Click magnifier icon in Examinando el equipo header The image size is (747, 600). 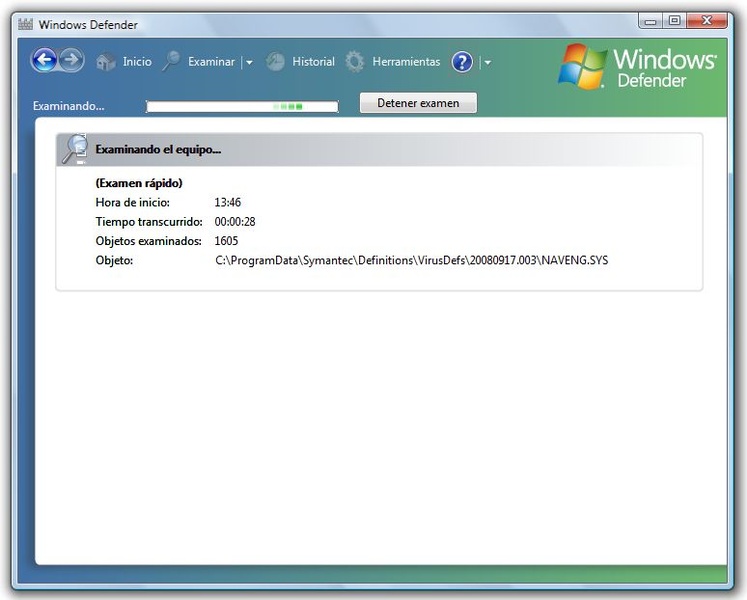[74, 149]
